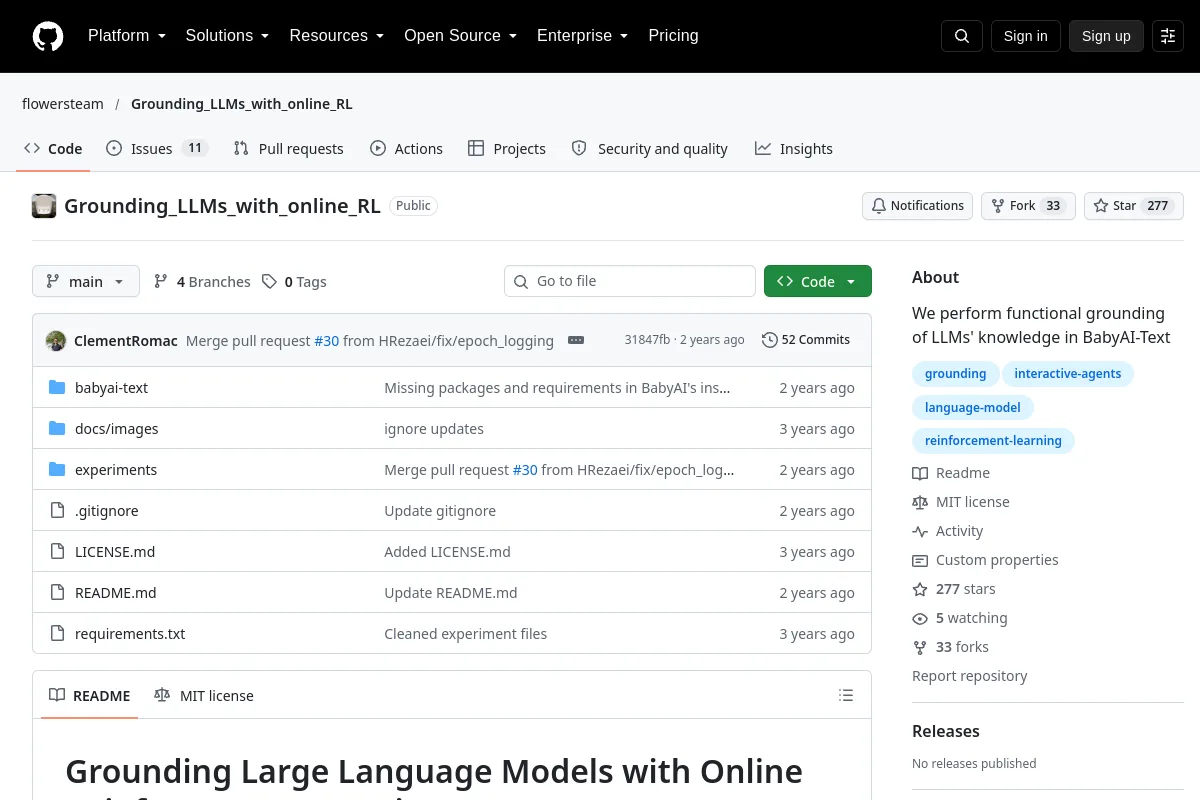Expand the commit message ellipsis
The image size is (1200, 800).
pos(576,340)
